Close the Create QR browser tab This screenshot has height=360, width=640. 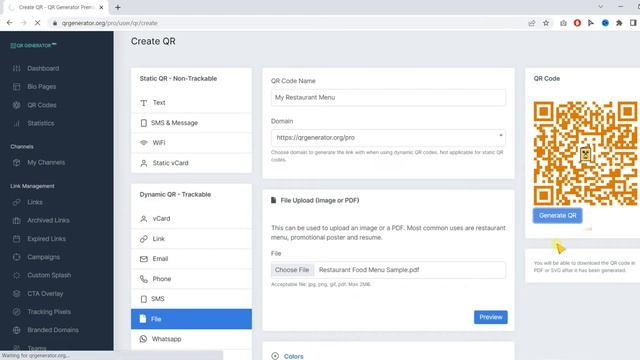click(101, 7)
